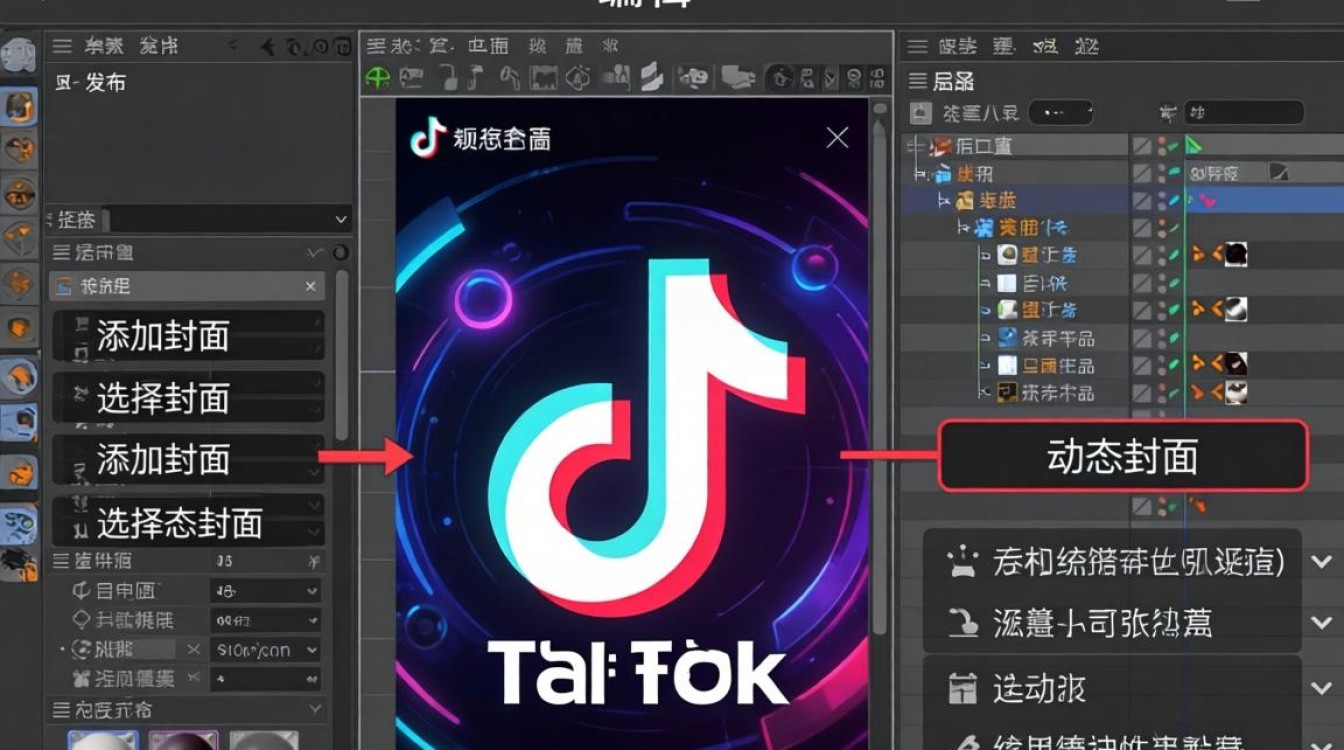Select the dark purple sphere material swatch
1344x750 pixels.
pyautogui.click(x=183, y=741)
